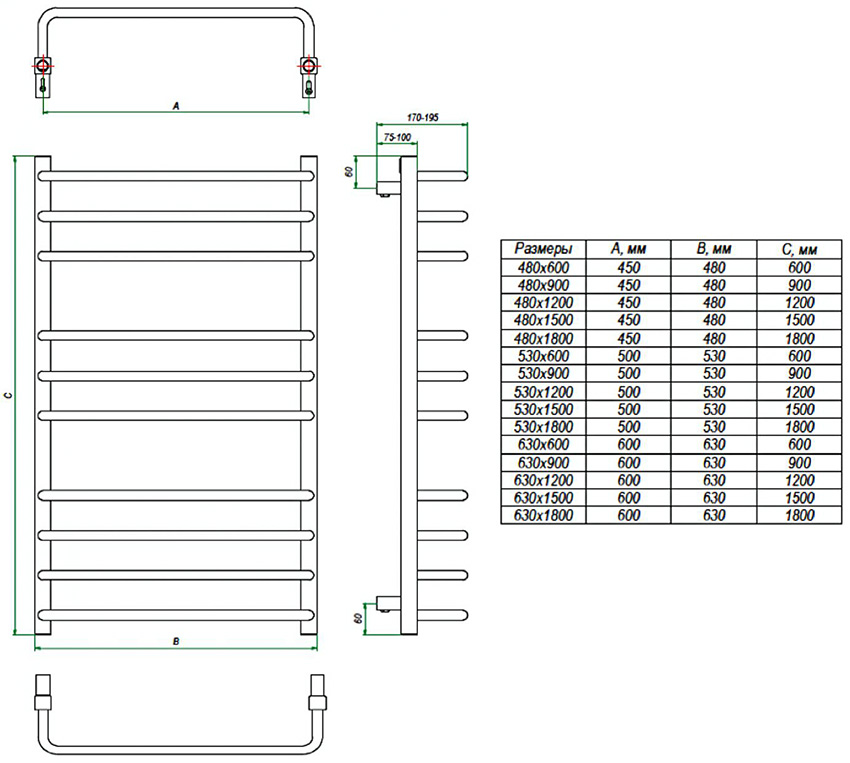Click C value '1800' in 530x1800 row
850x763 pixels.
click(800, 426)
